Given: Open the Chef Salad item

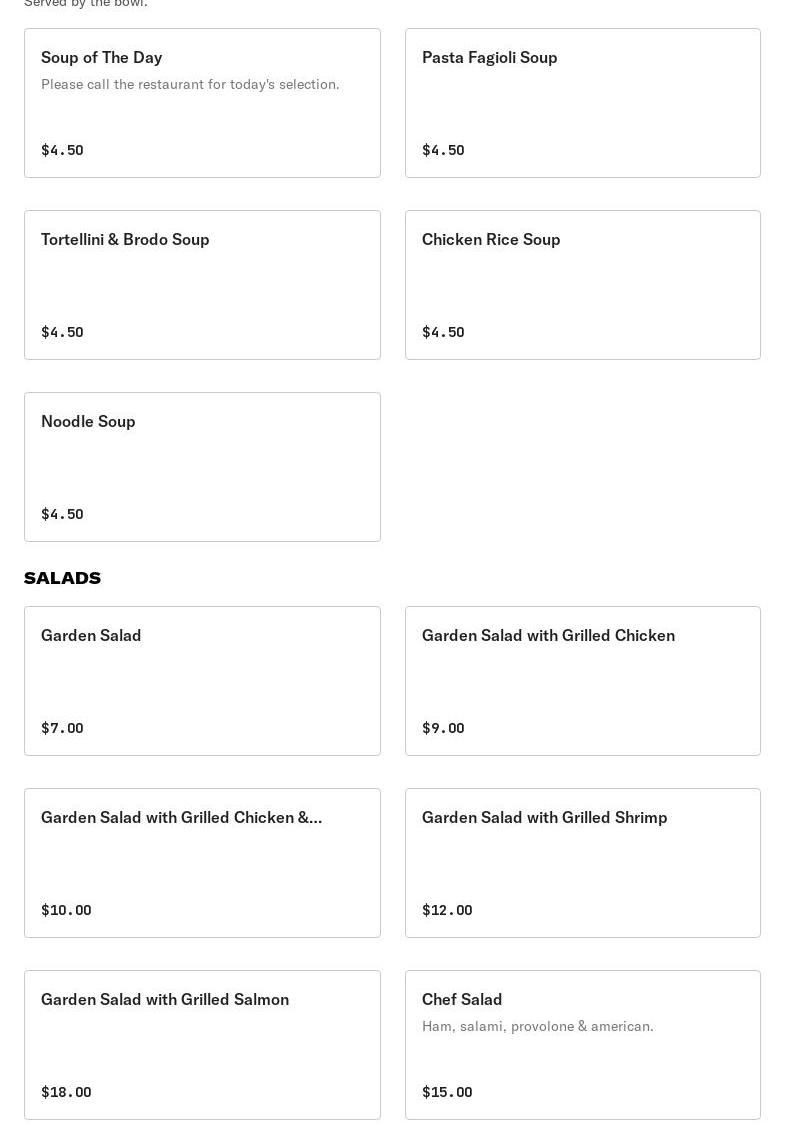Looking at the screenshot, I should (582, 1045).
